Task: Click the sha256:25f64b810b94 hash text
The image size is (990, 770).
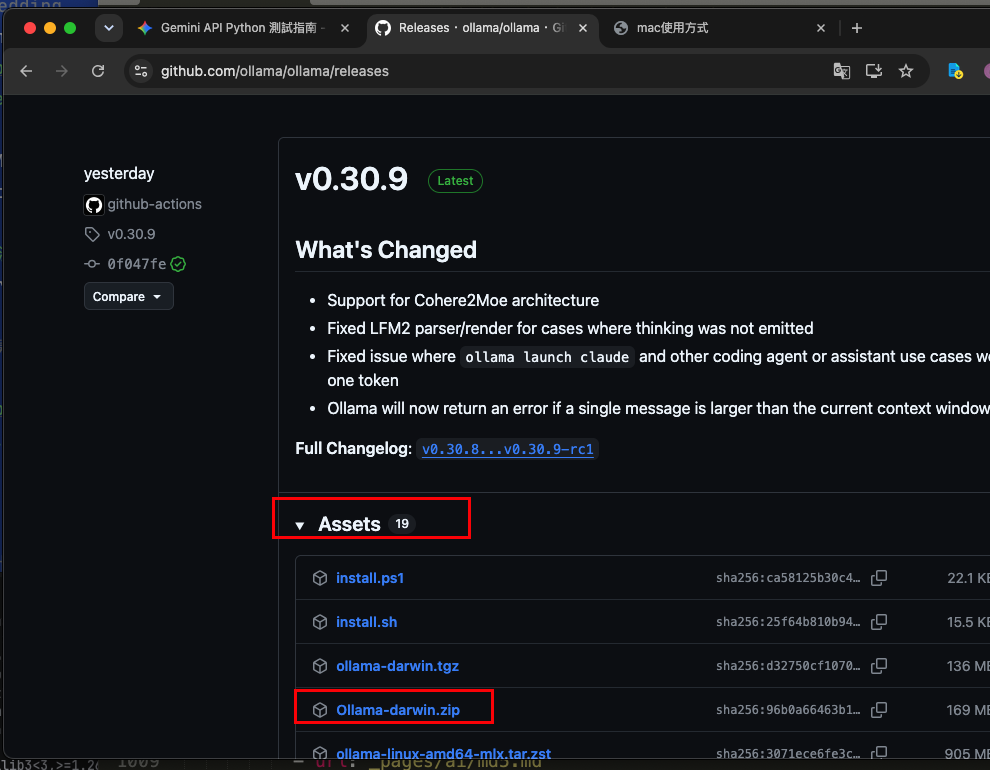Action: coord(788,622)
